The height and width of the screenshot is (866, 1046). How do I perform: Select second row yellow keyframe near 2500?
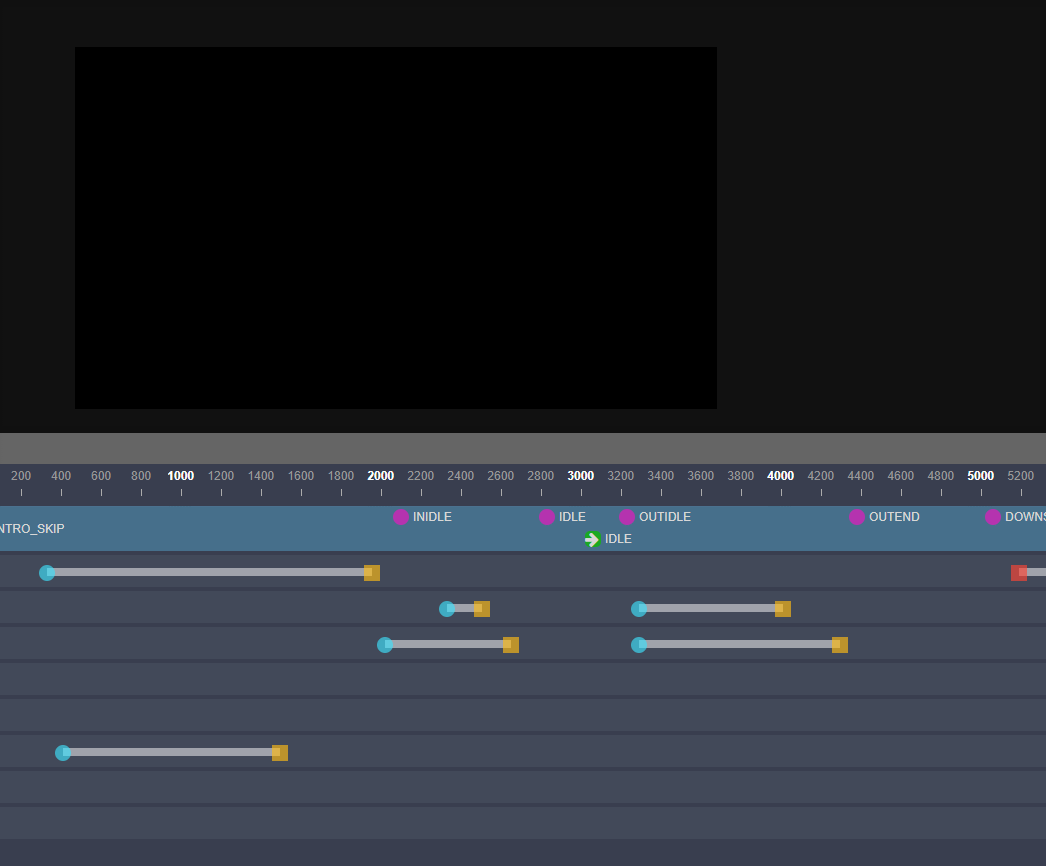pyautogui.click(x=482, y=608)
